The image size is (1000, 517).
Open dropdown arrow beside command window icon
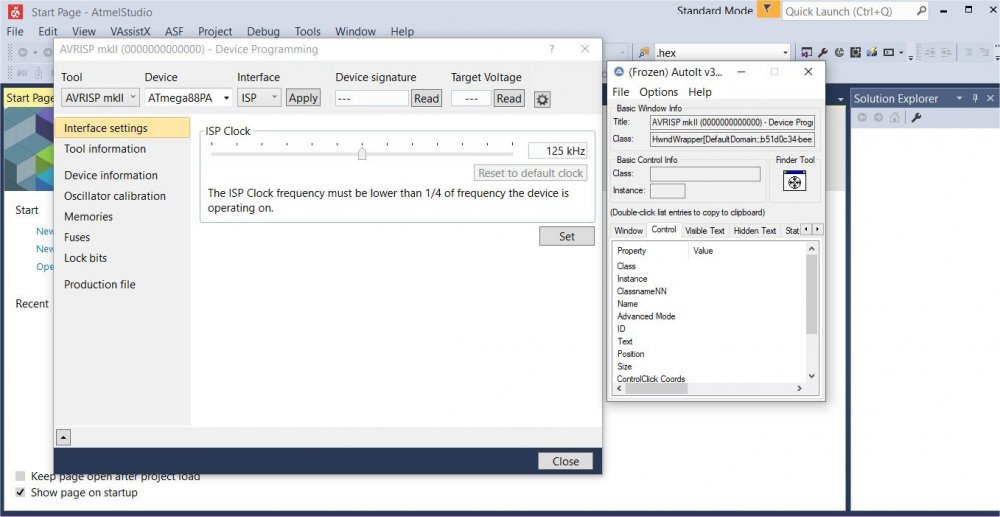[901, 52]
